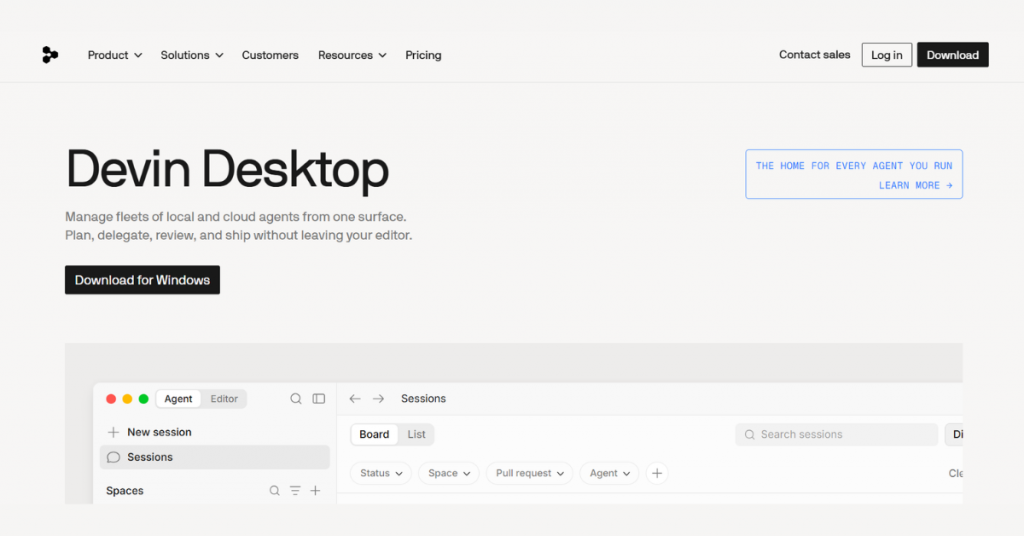Click the red close dot of the app window

tap(111, 399)
